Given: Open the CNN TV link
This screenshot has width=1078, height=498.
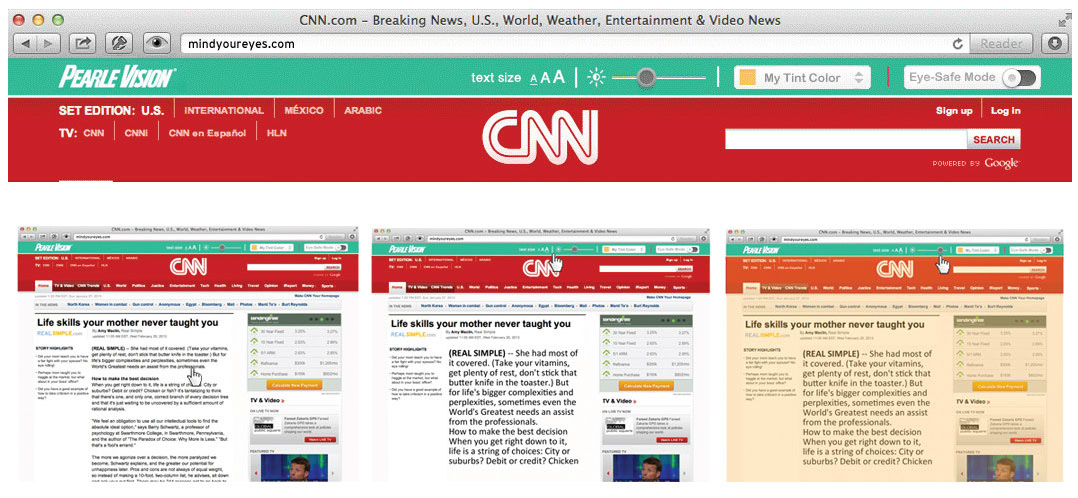Looking at the screenshot, I should coord(94,133).
